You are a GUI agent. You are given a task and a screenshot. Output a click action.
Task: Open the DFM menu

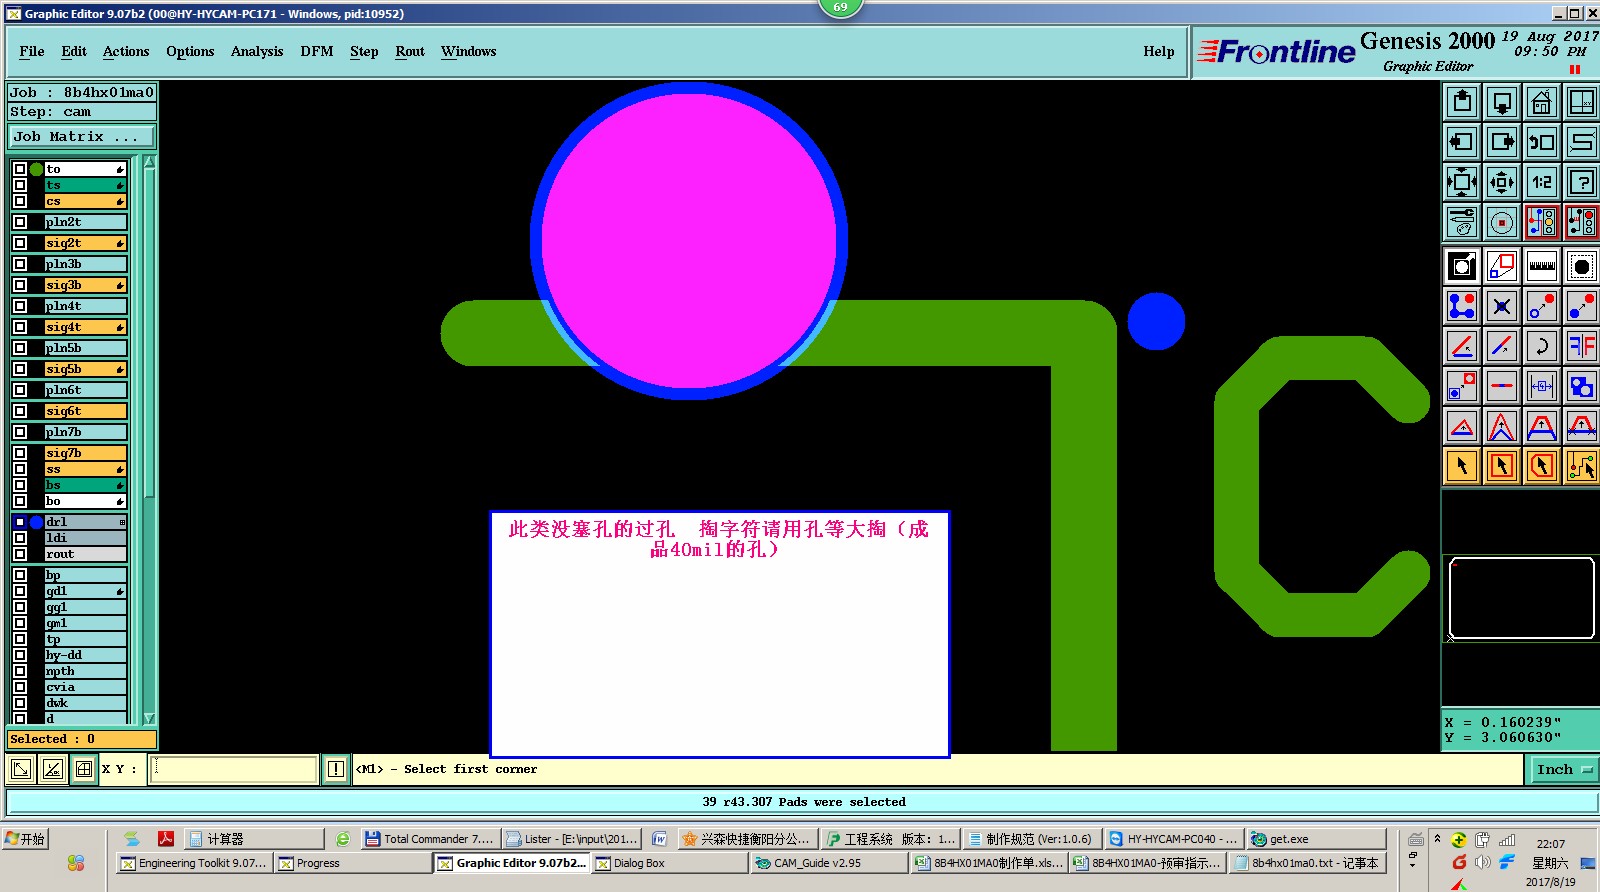tap(317, 52)
